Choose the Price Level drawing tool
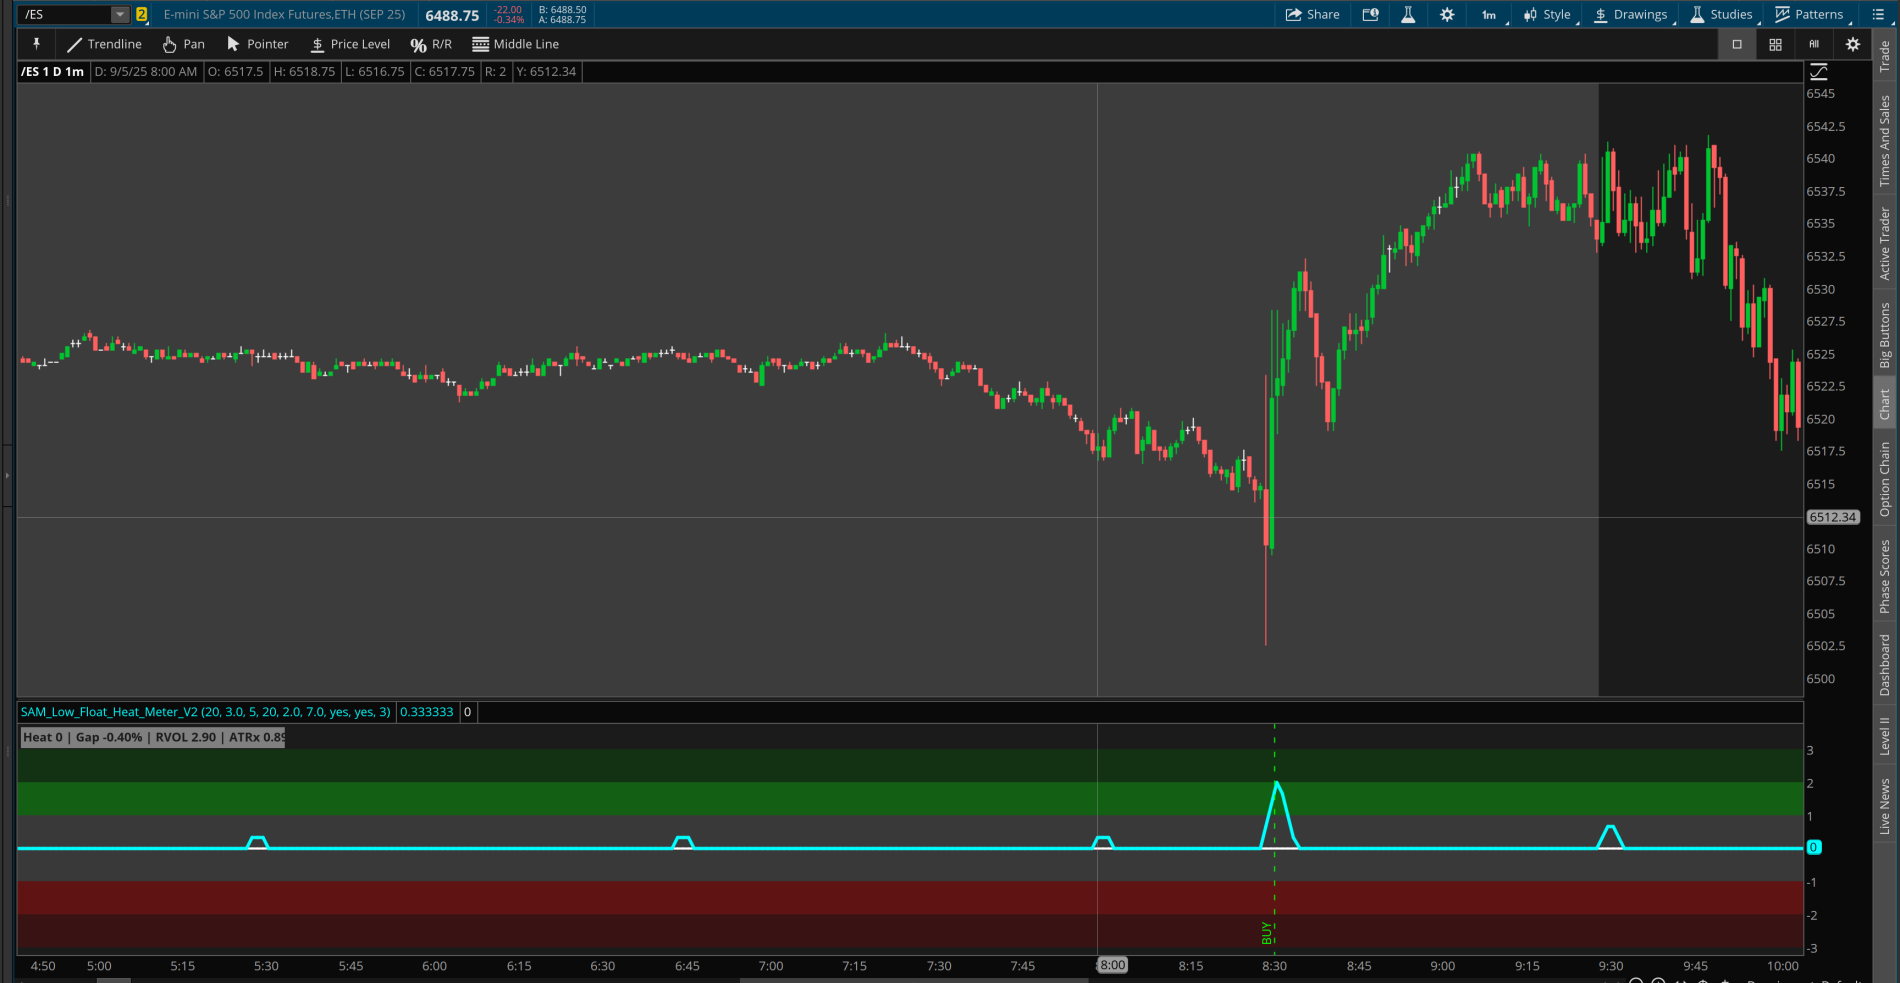 pos(350,44)
